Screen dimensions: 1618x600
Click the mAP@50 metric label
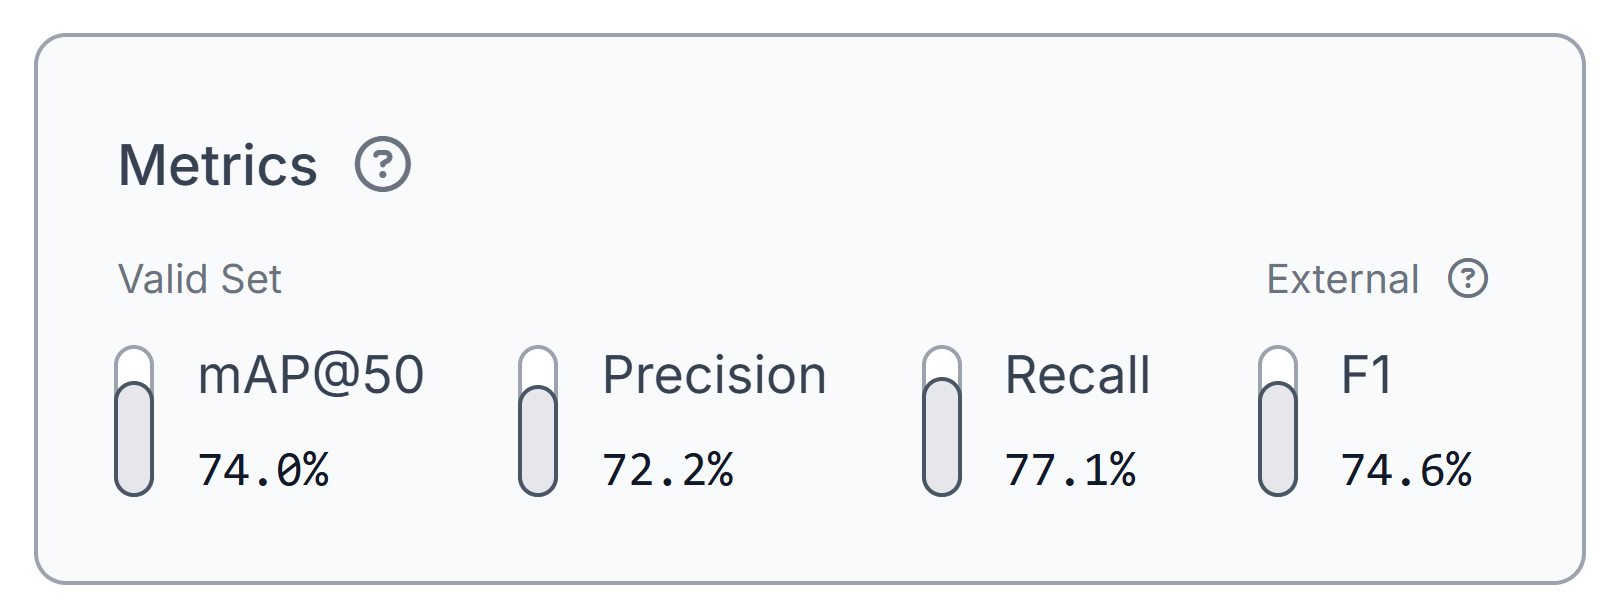click(311, 375)
